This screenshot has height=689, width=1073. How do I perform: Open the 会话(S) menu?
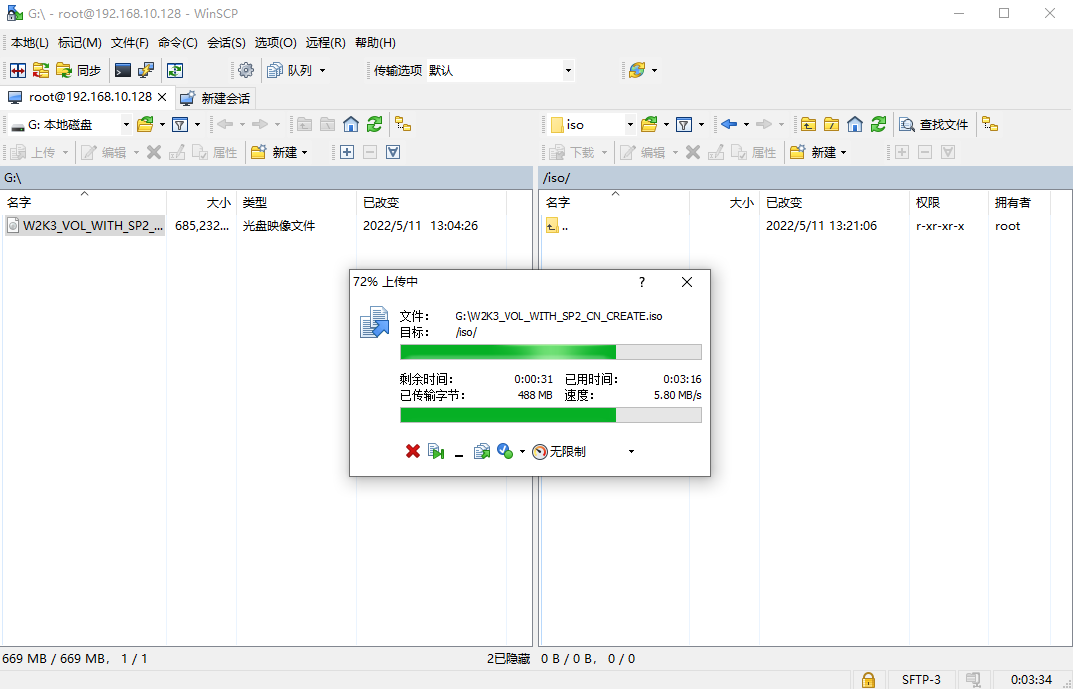point(226,42)
